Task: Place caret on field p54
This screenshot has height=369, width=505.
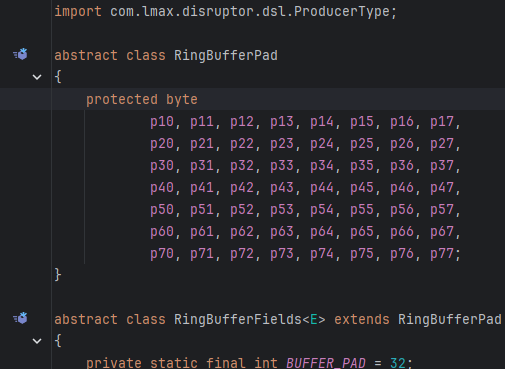Action: point(322,210)
